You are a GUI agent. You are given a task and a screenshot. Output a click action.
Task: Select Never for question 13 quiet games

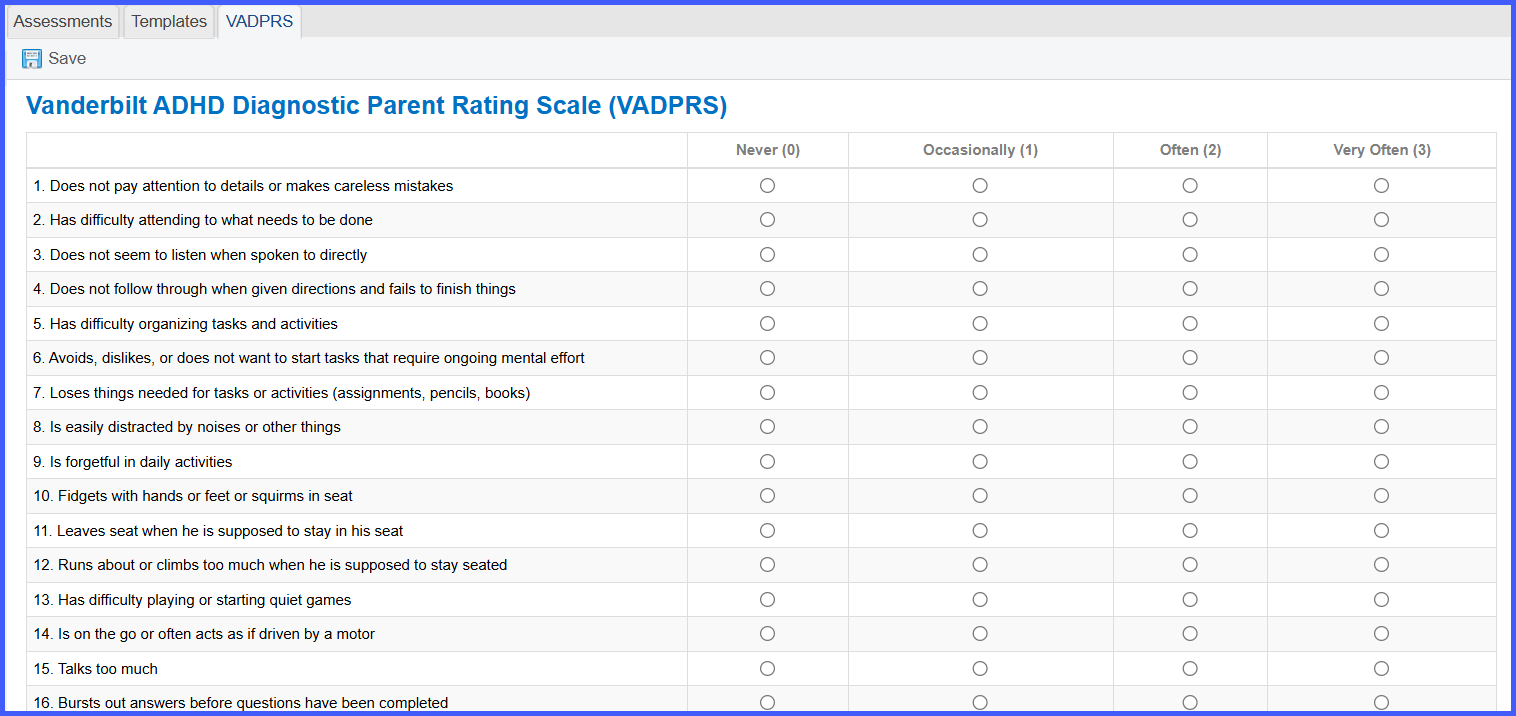[768, 600]
